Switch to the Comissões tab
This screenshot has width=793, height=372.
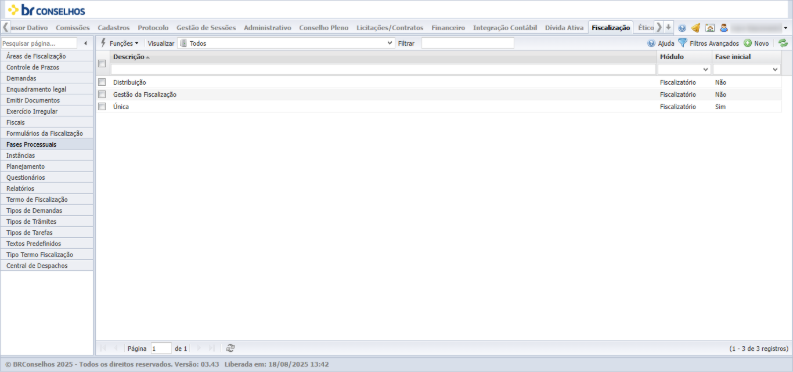click(72, 28)
